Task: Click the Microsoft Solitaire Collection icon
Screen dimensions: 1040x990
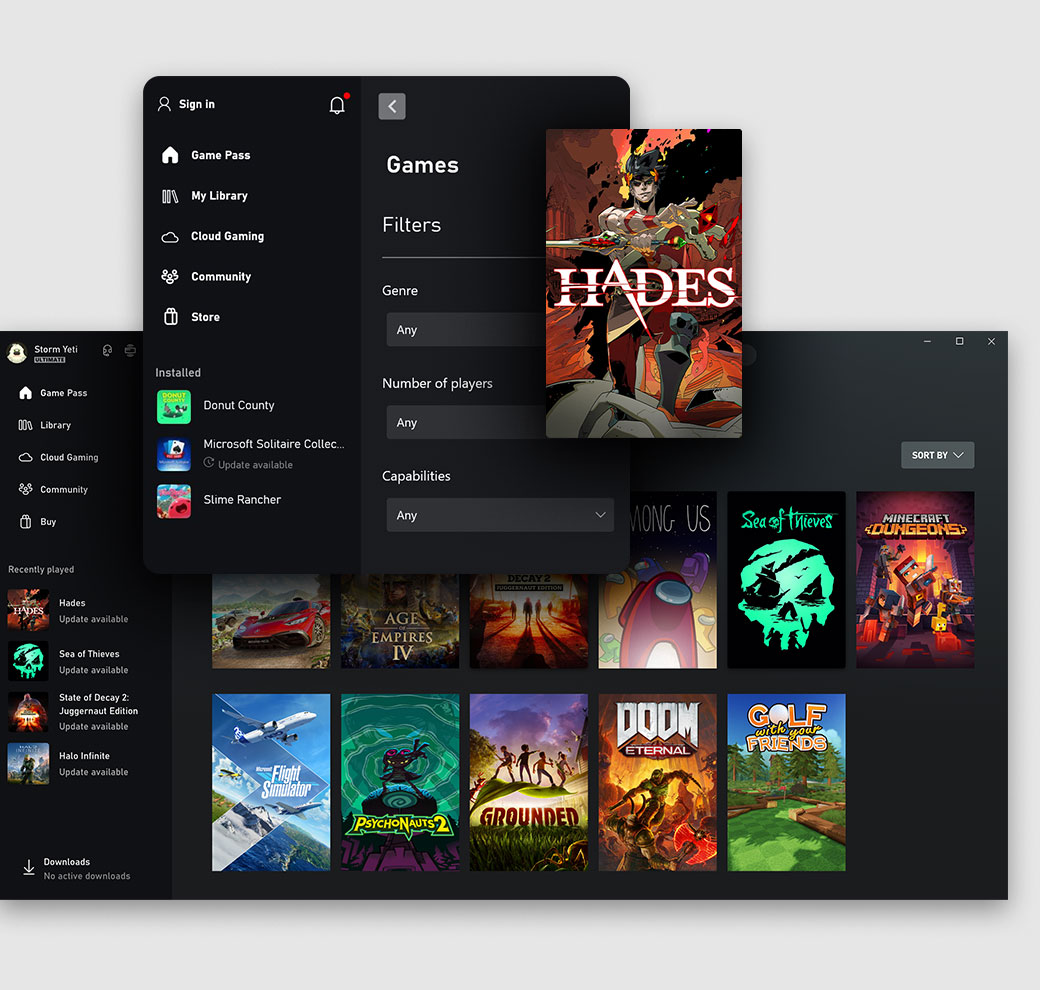Action: (x=174, y=454)
